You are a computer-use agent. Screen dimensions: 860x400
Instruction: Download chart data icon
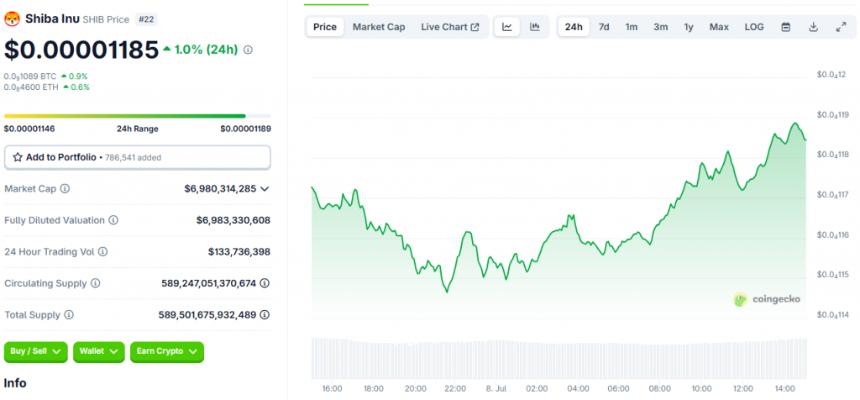click(813, 27)
